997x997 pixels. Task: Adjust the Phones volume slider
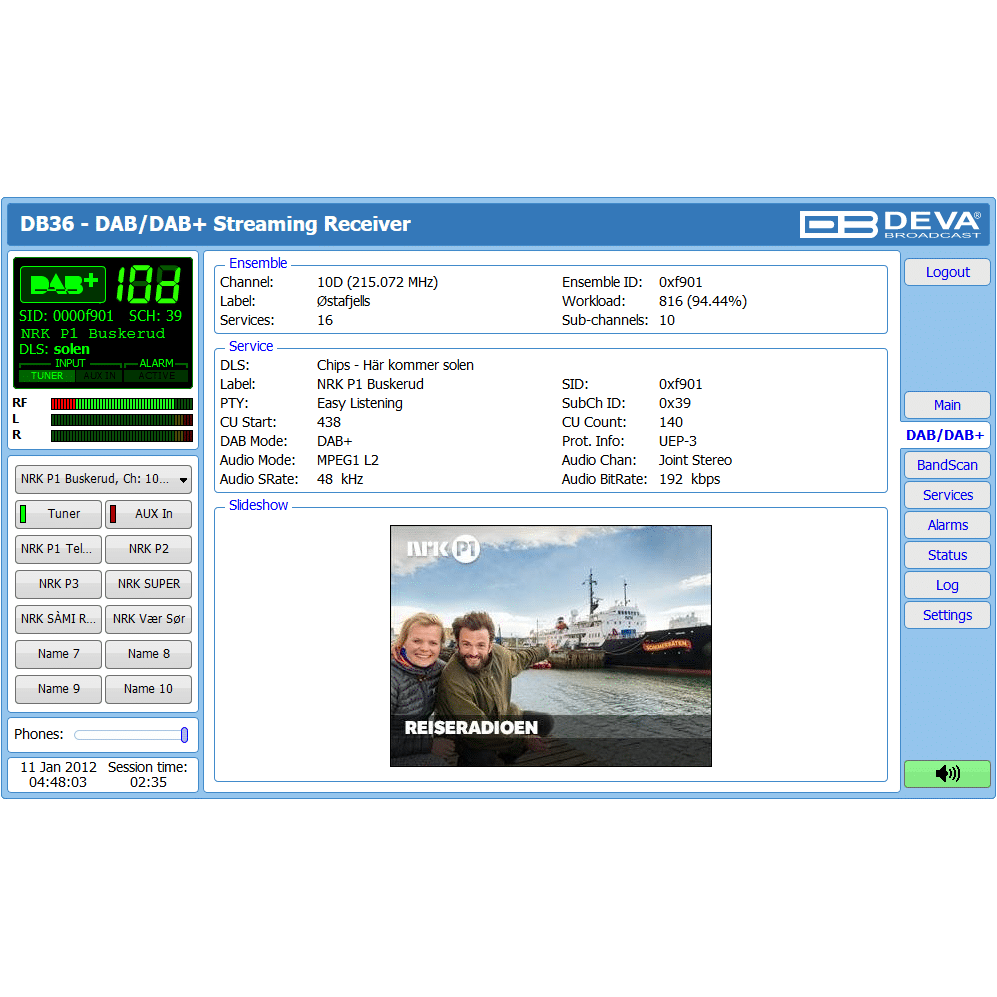pos(184,735)
